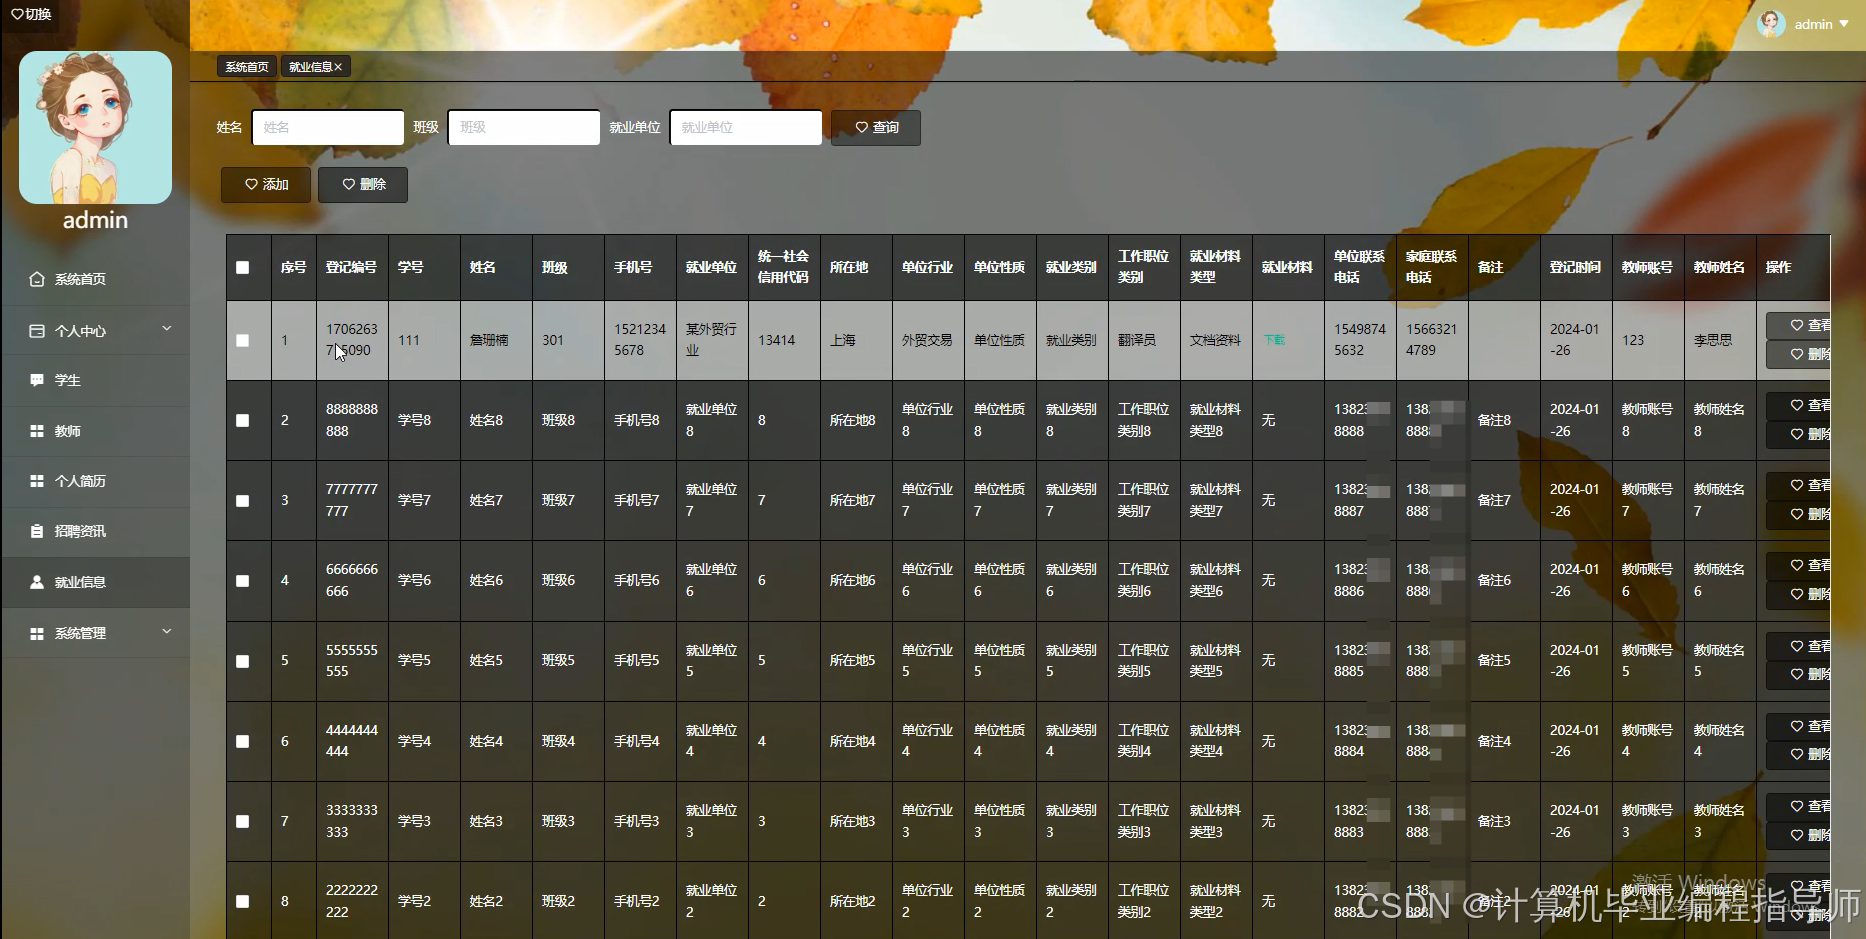The width and height of the screenshot is (1866, 939).
Task: Click the 删除 button for row 7
Action: [1800, 835]
